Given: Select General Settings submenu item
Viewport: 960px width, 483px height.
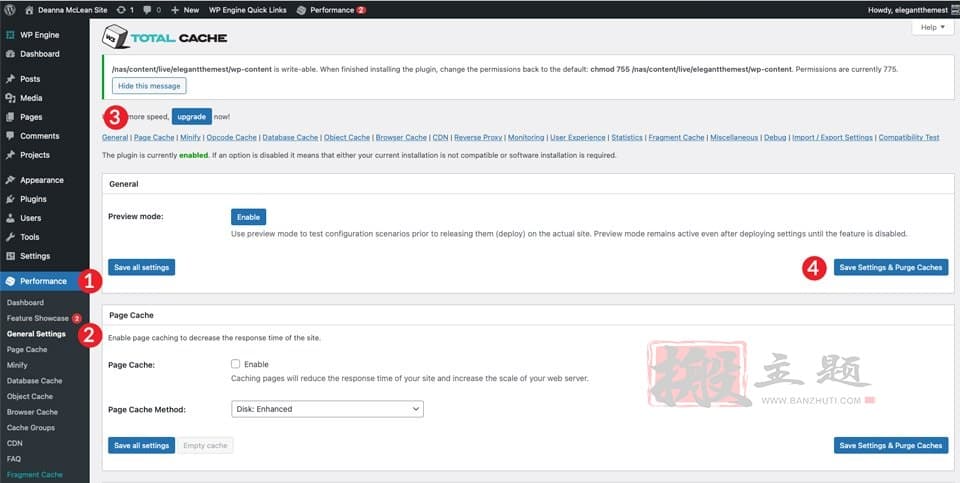Looking at the screenshot, I should click(x=36, y=334).
